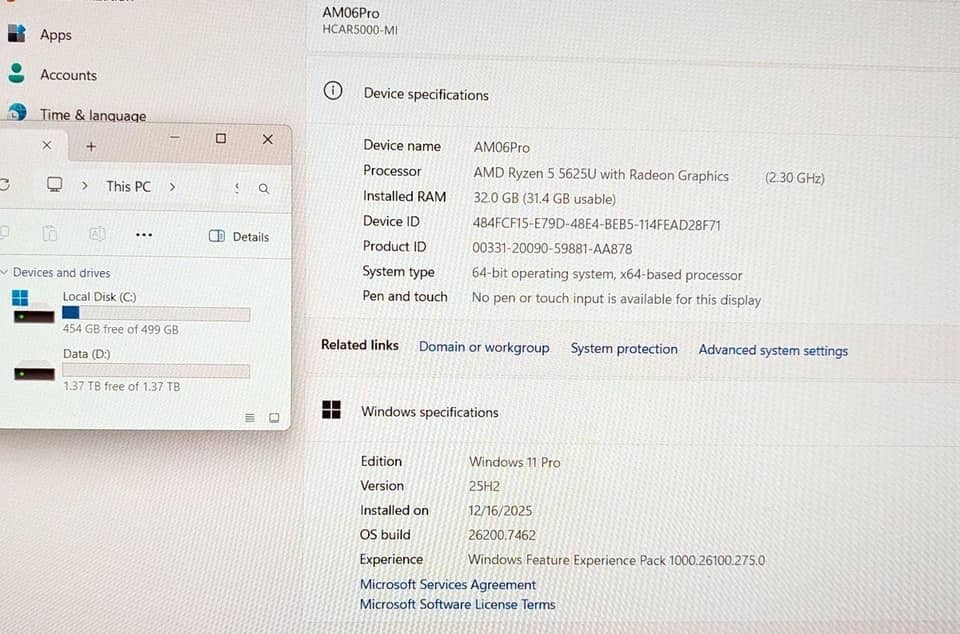Click the computer icon in address bar
The width and height of the screenshot is (960, 634).
tap(54, 185)
